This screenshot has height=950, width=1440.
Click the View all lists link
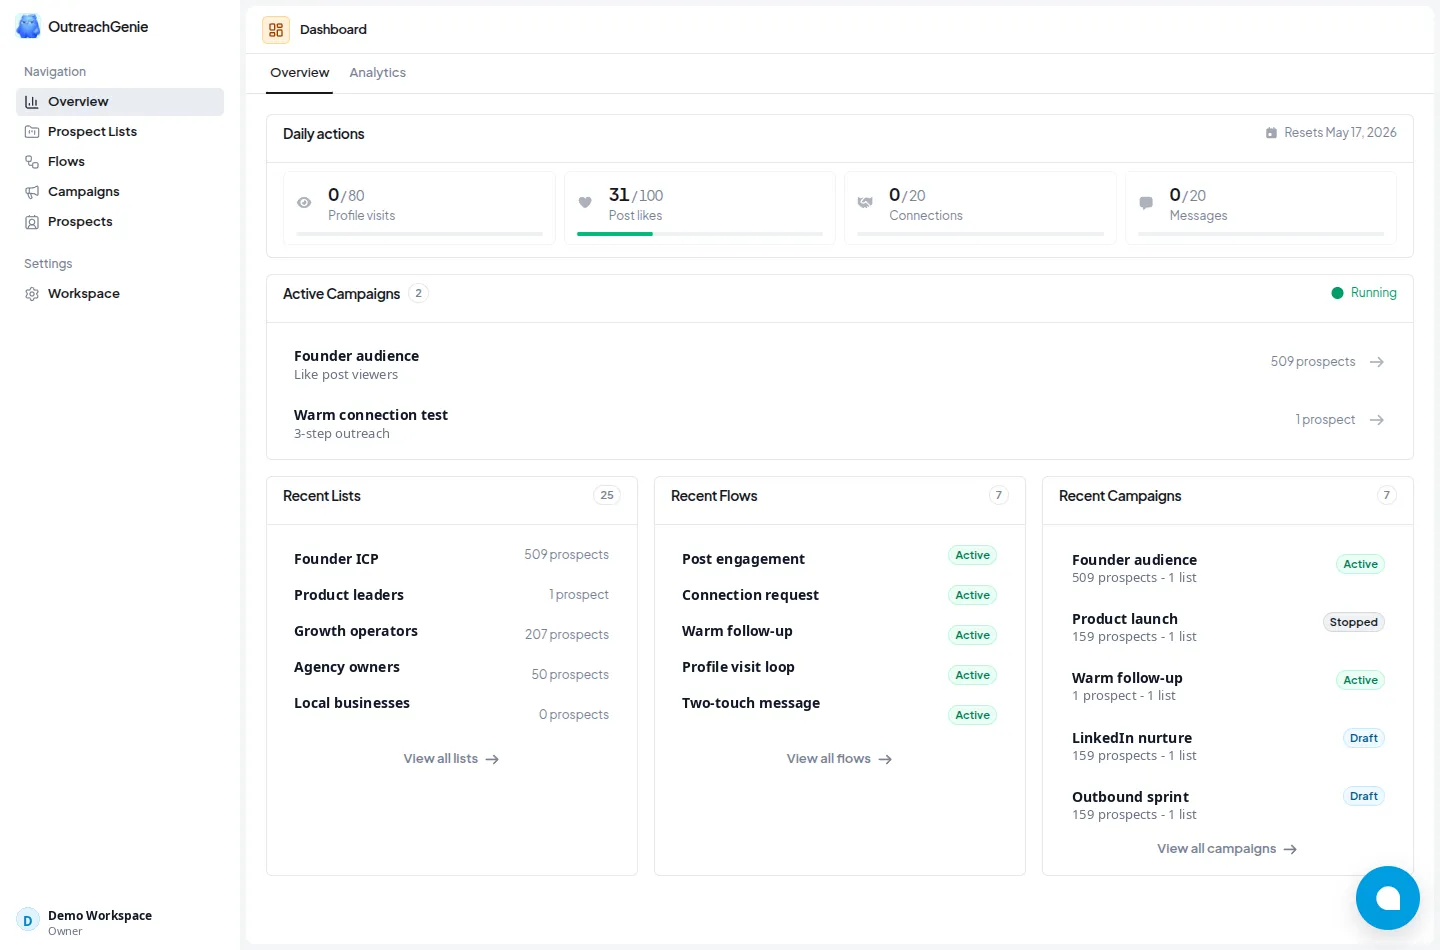(x=451, y=759)
